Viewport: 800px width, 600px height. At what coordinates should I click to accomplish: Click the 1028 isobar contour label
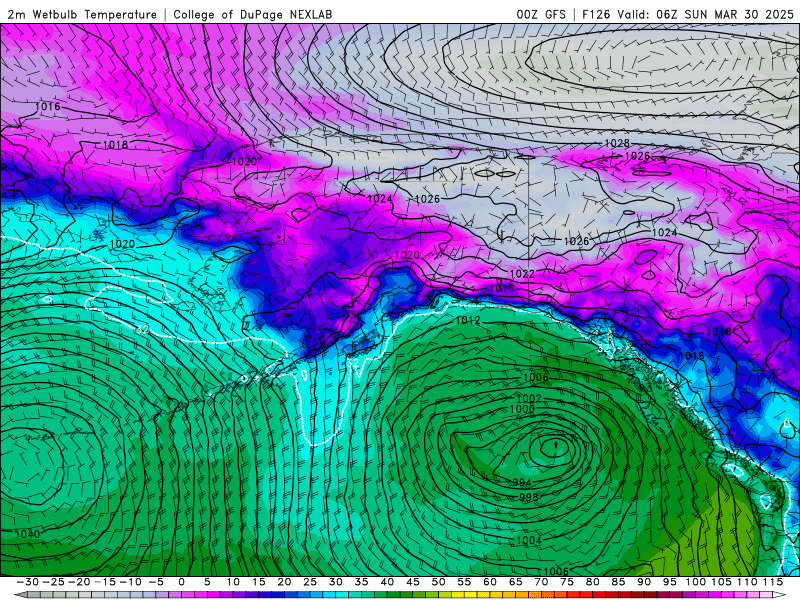click(x=617, y=143)
